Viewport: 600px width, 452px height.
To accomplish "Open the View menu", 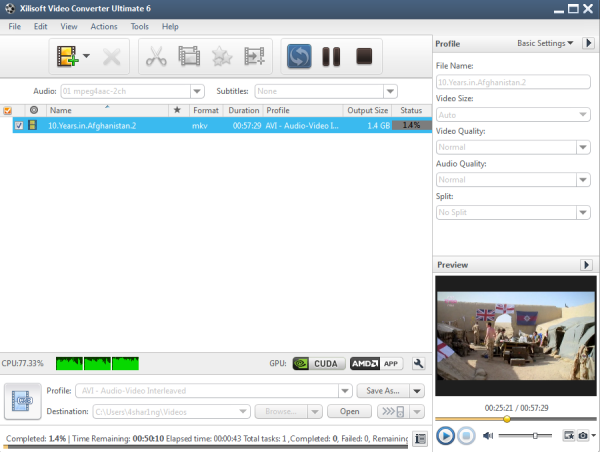I will [69, 26].
